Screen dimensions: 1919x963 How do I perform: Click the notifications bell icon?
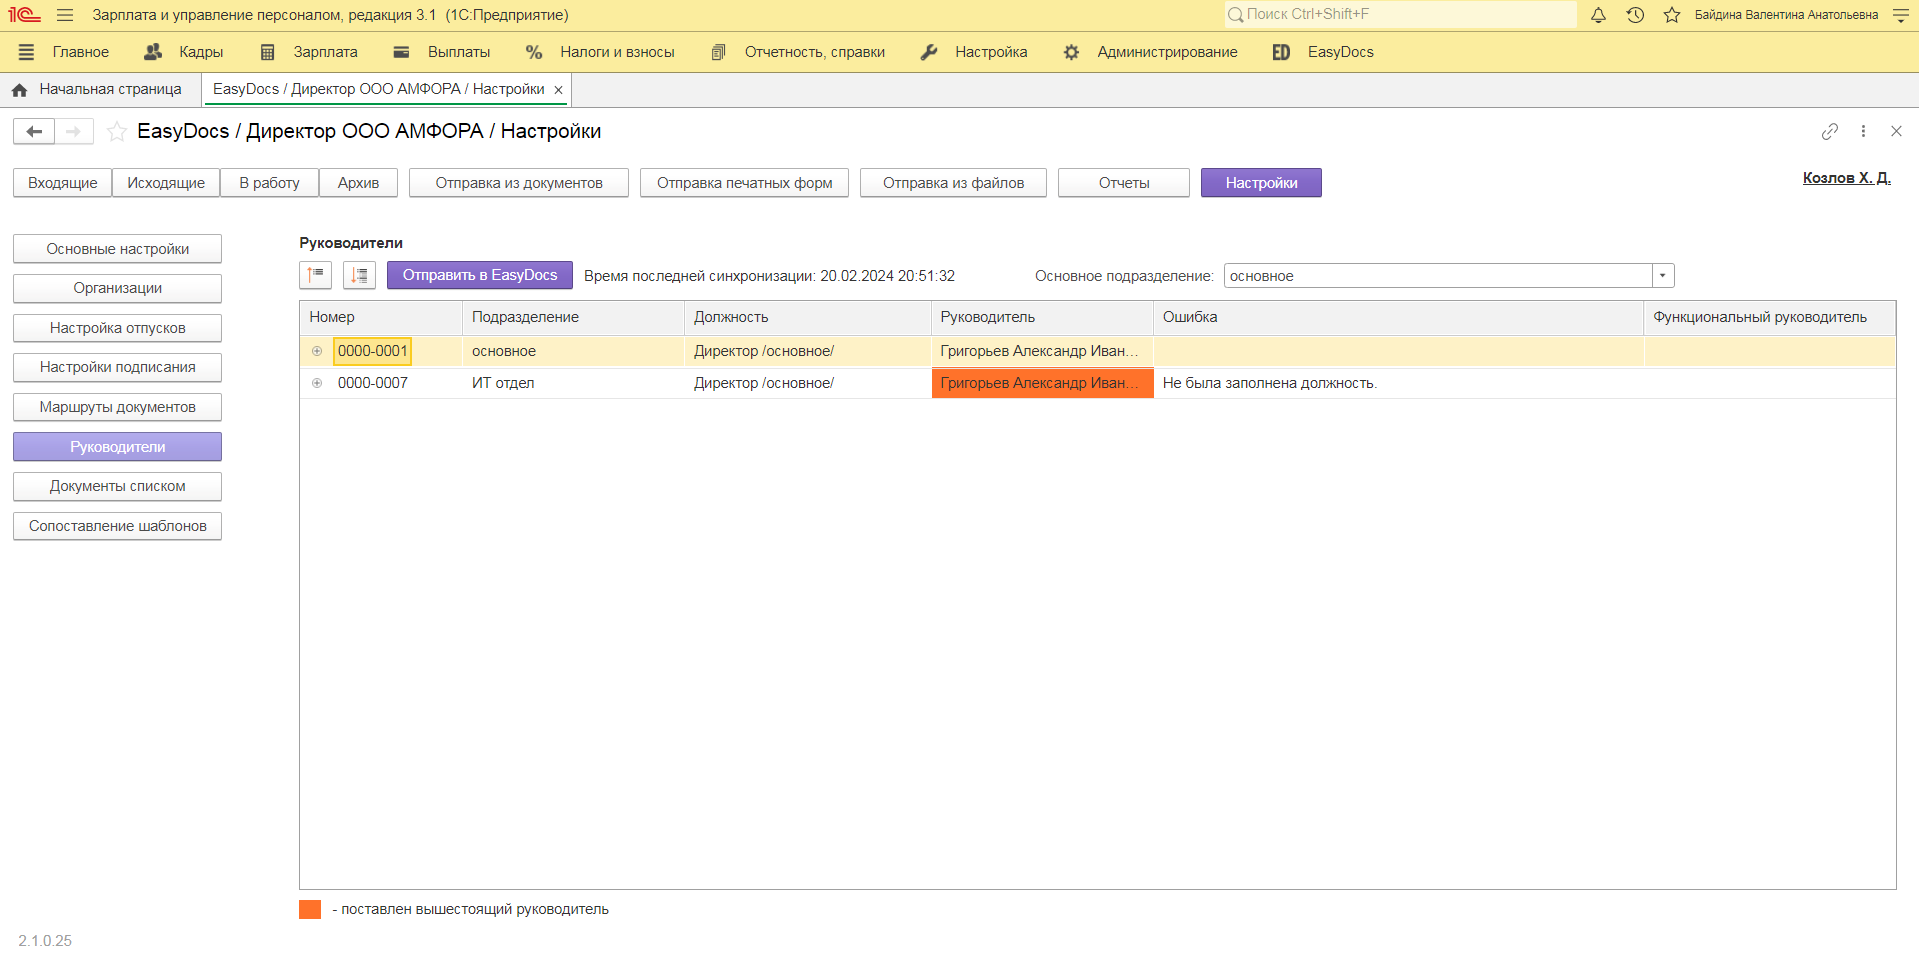(1598, 15)
